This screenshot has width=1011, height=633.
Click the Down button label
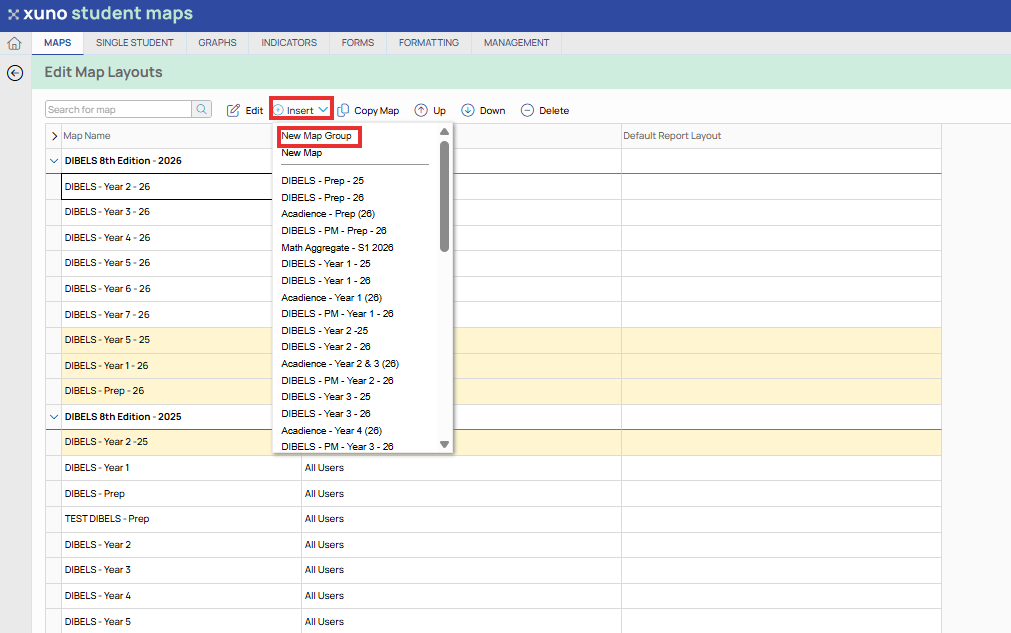click(492, 110)
